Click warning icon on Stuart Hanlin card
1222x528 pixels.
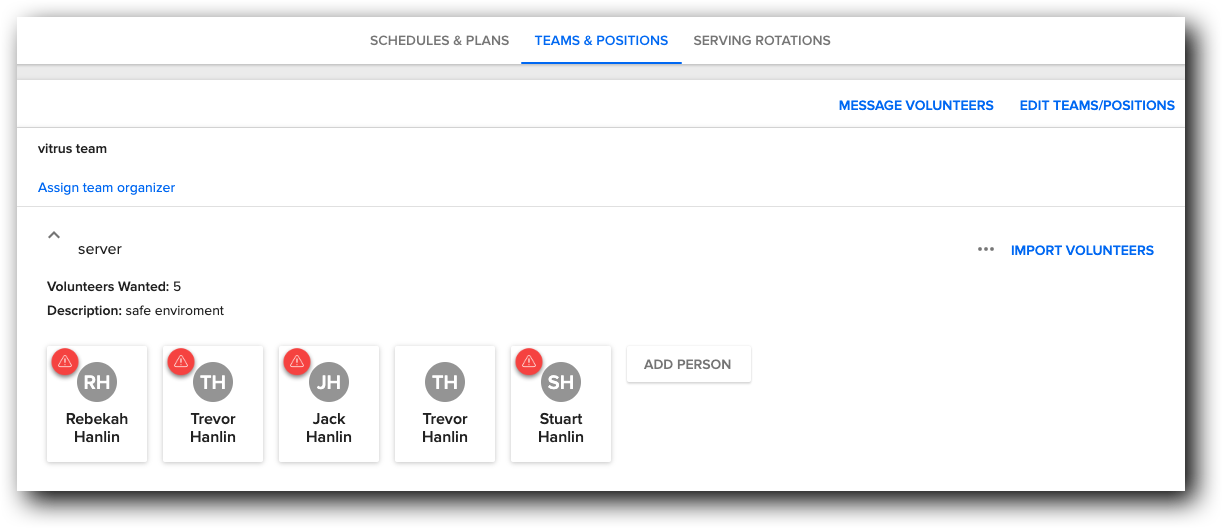(x=528, y=361)
